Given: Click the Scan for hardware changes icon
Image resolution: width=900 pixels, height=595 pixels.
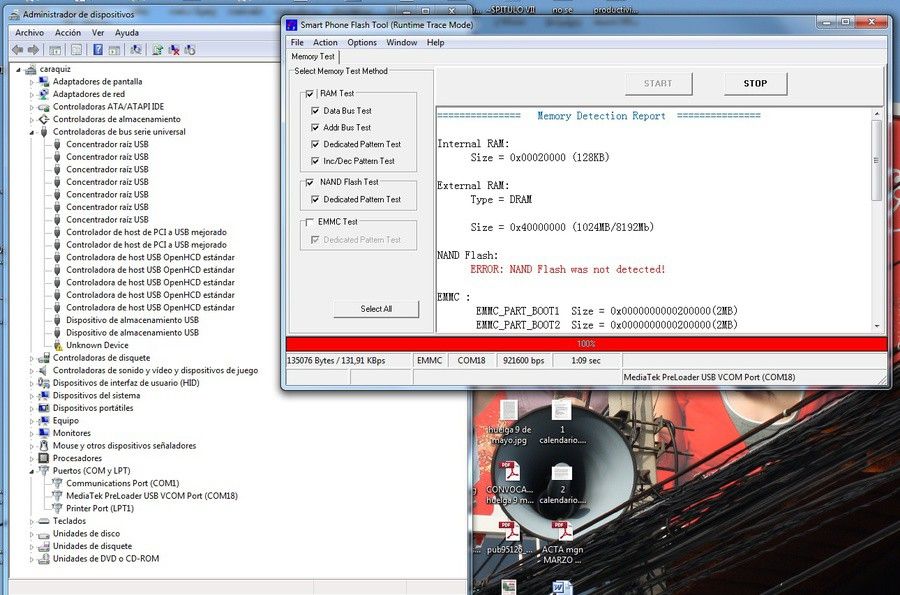Looking at the screenshot, I should (x=136, y=50).
